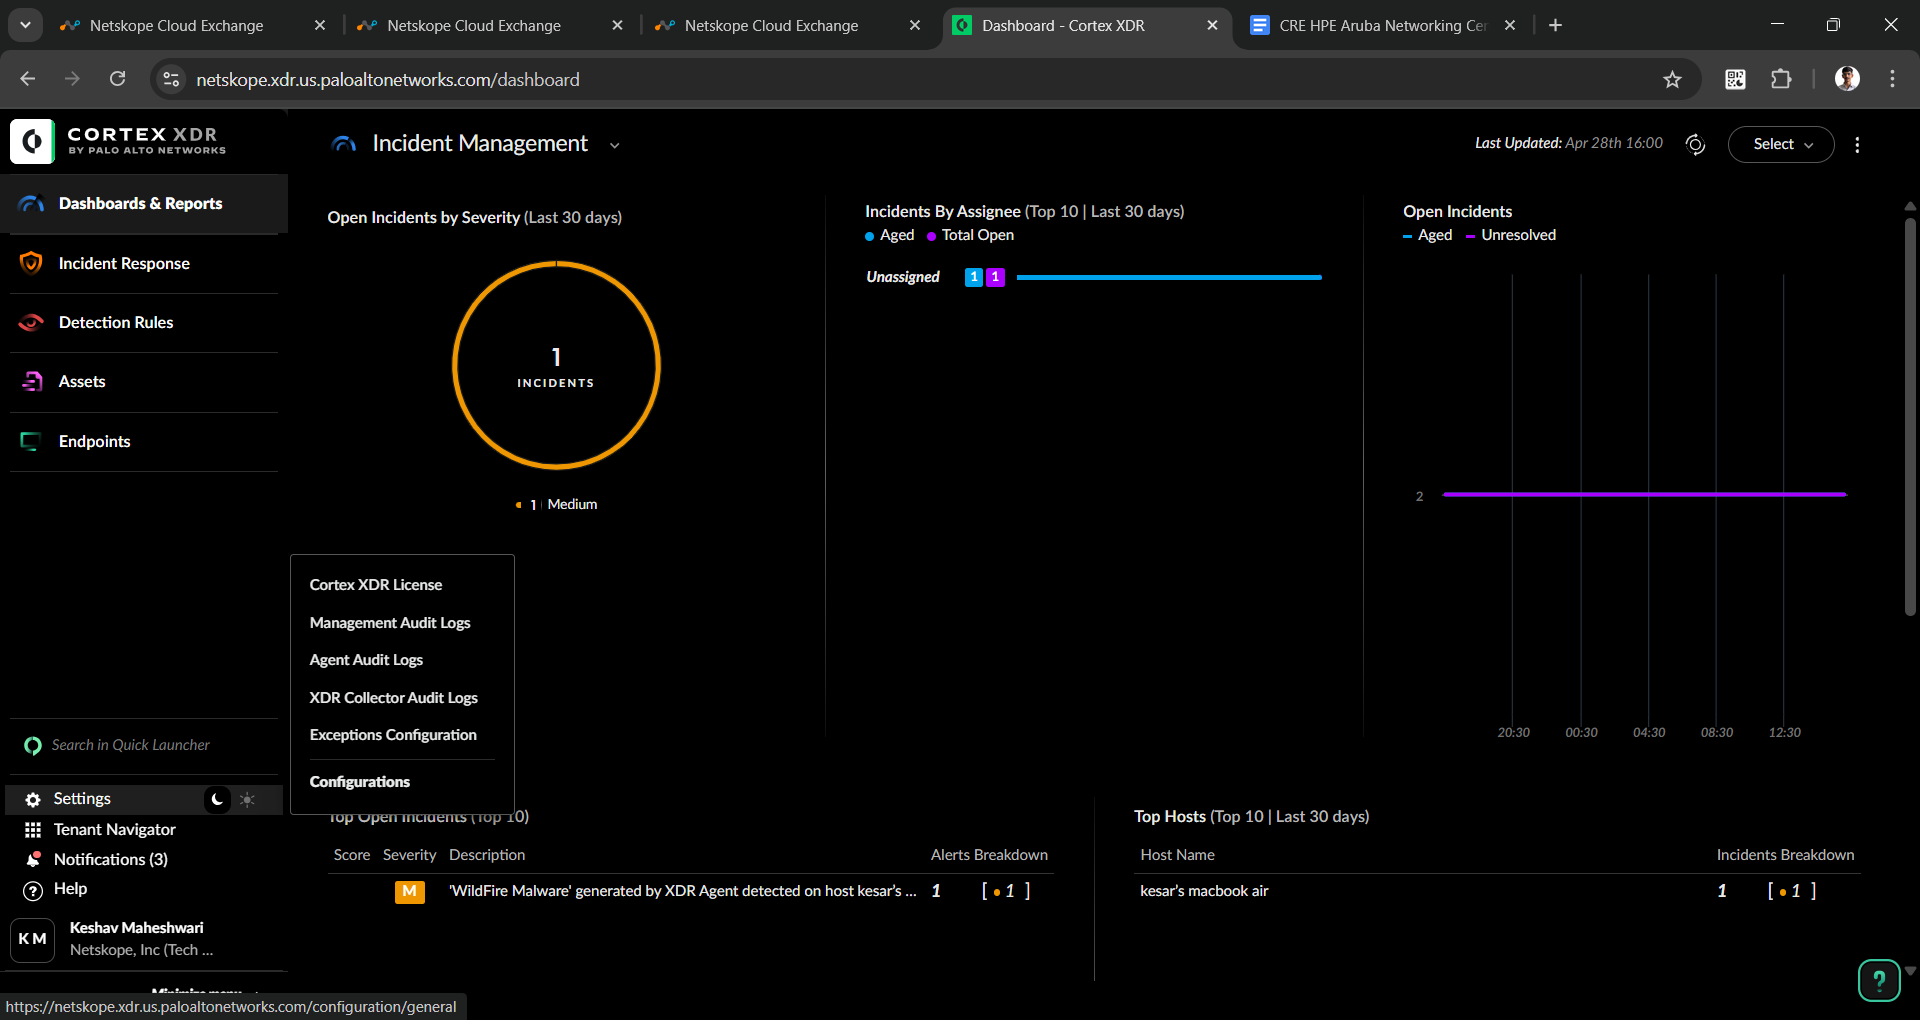Open Management Audit Logs

tap(389, 623)
